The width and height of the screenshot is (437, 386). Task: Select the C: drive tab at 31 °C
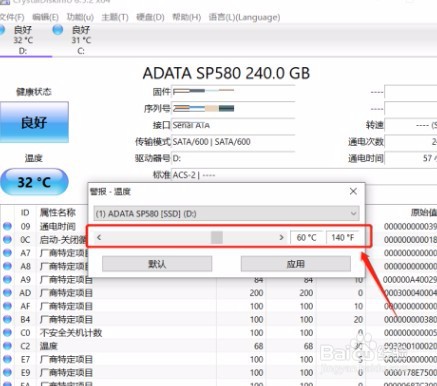click(x=81, y=40)
